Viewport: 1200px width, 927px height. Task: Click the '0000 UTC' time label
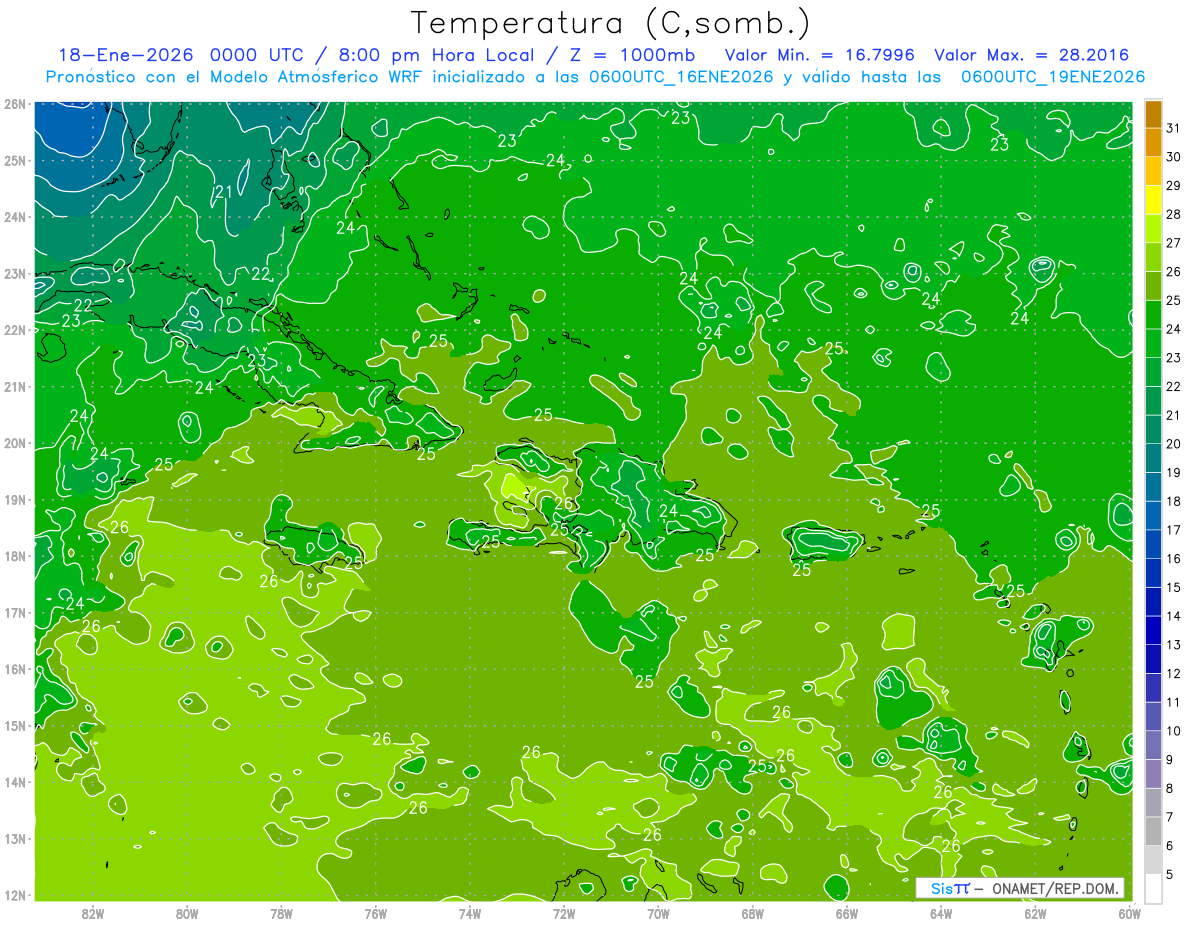click(x=258, y=55)
